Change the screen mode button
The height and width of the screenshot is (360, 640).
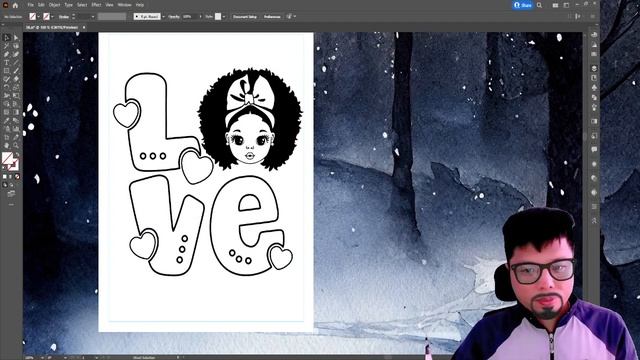tap(11, 193)
